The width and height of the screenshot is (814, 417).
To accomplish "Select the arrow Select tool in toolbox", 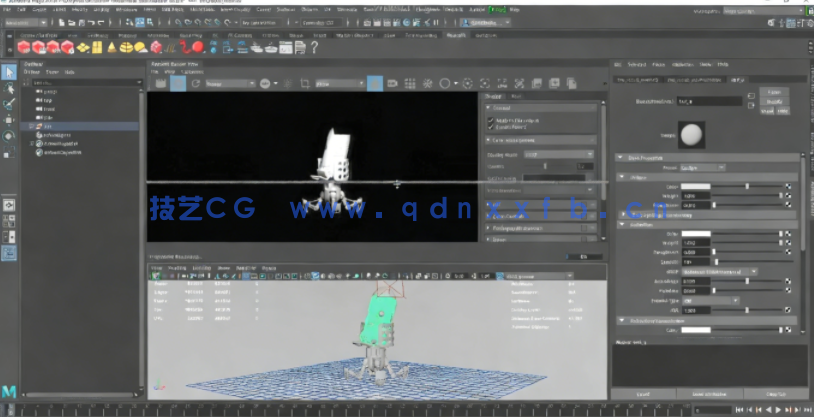I will pos(8,71).
